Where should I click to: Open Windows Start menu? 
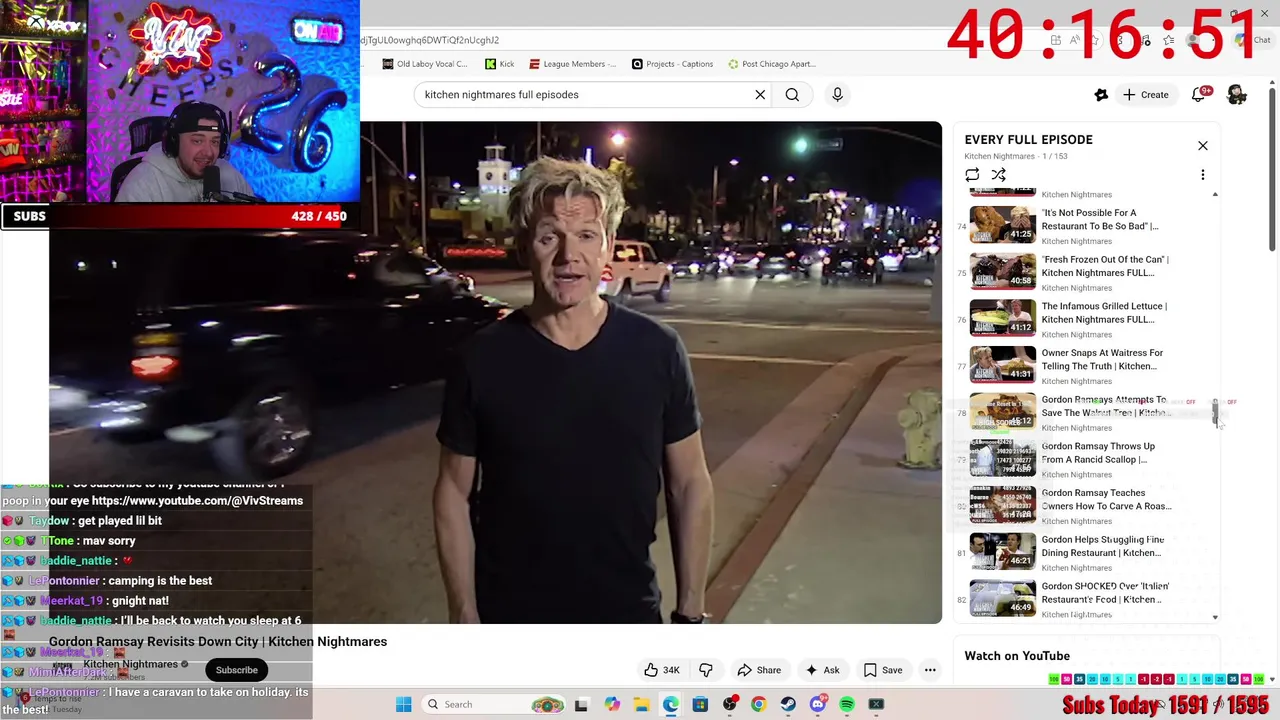click(x=404, y=704)
